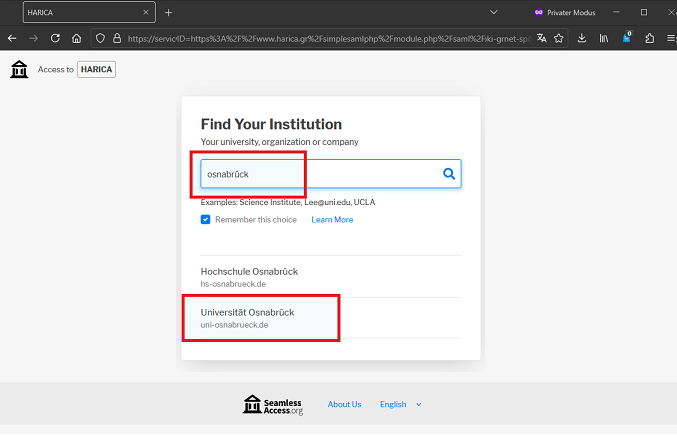Click the HARICA service badge
Image resolution: width=677 pixels, height=435 pixels.
point(96,69)
